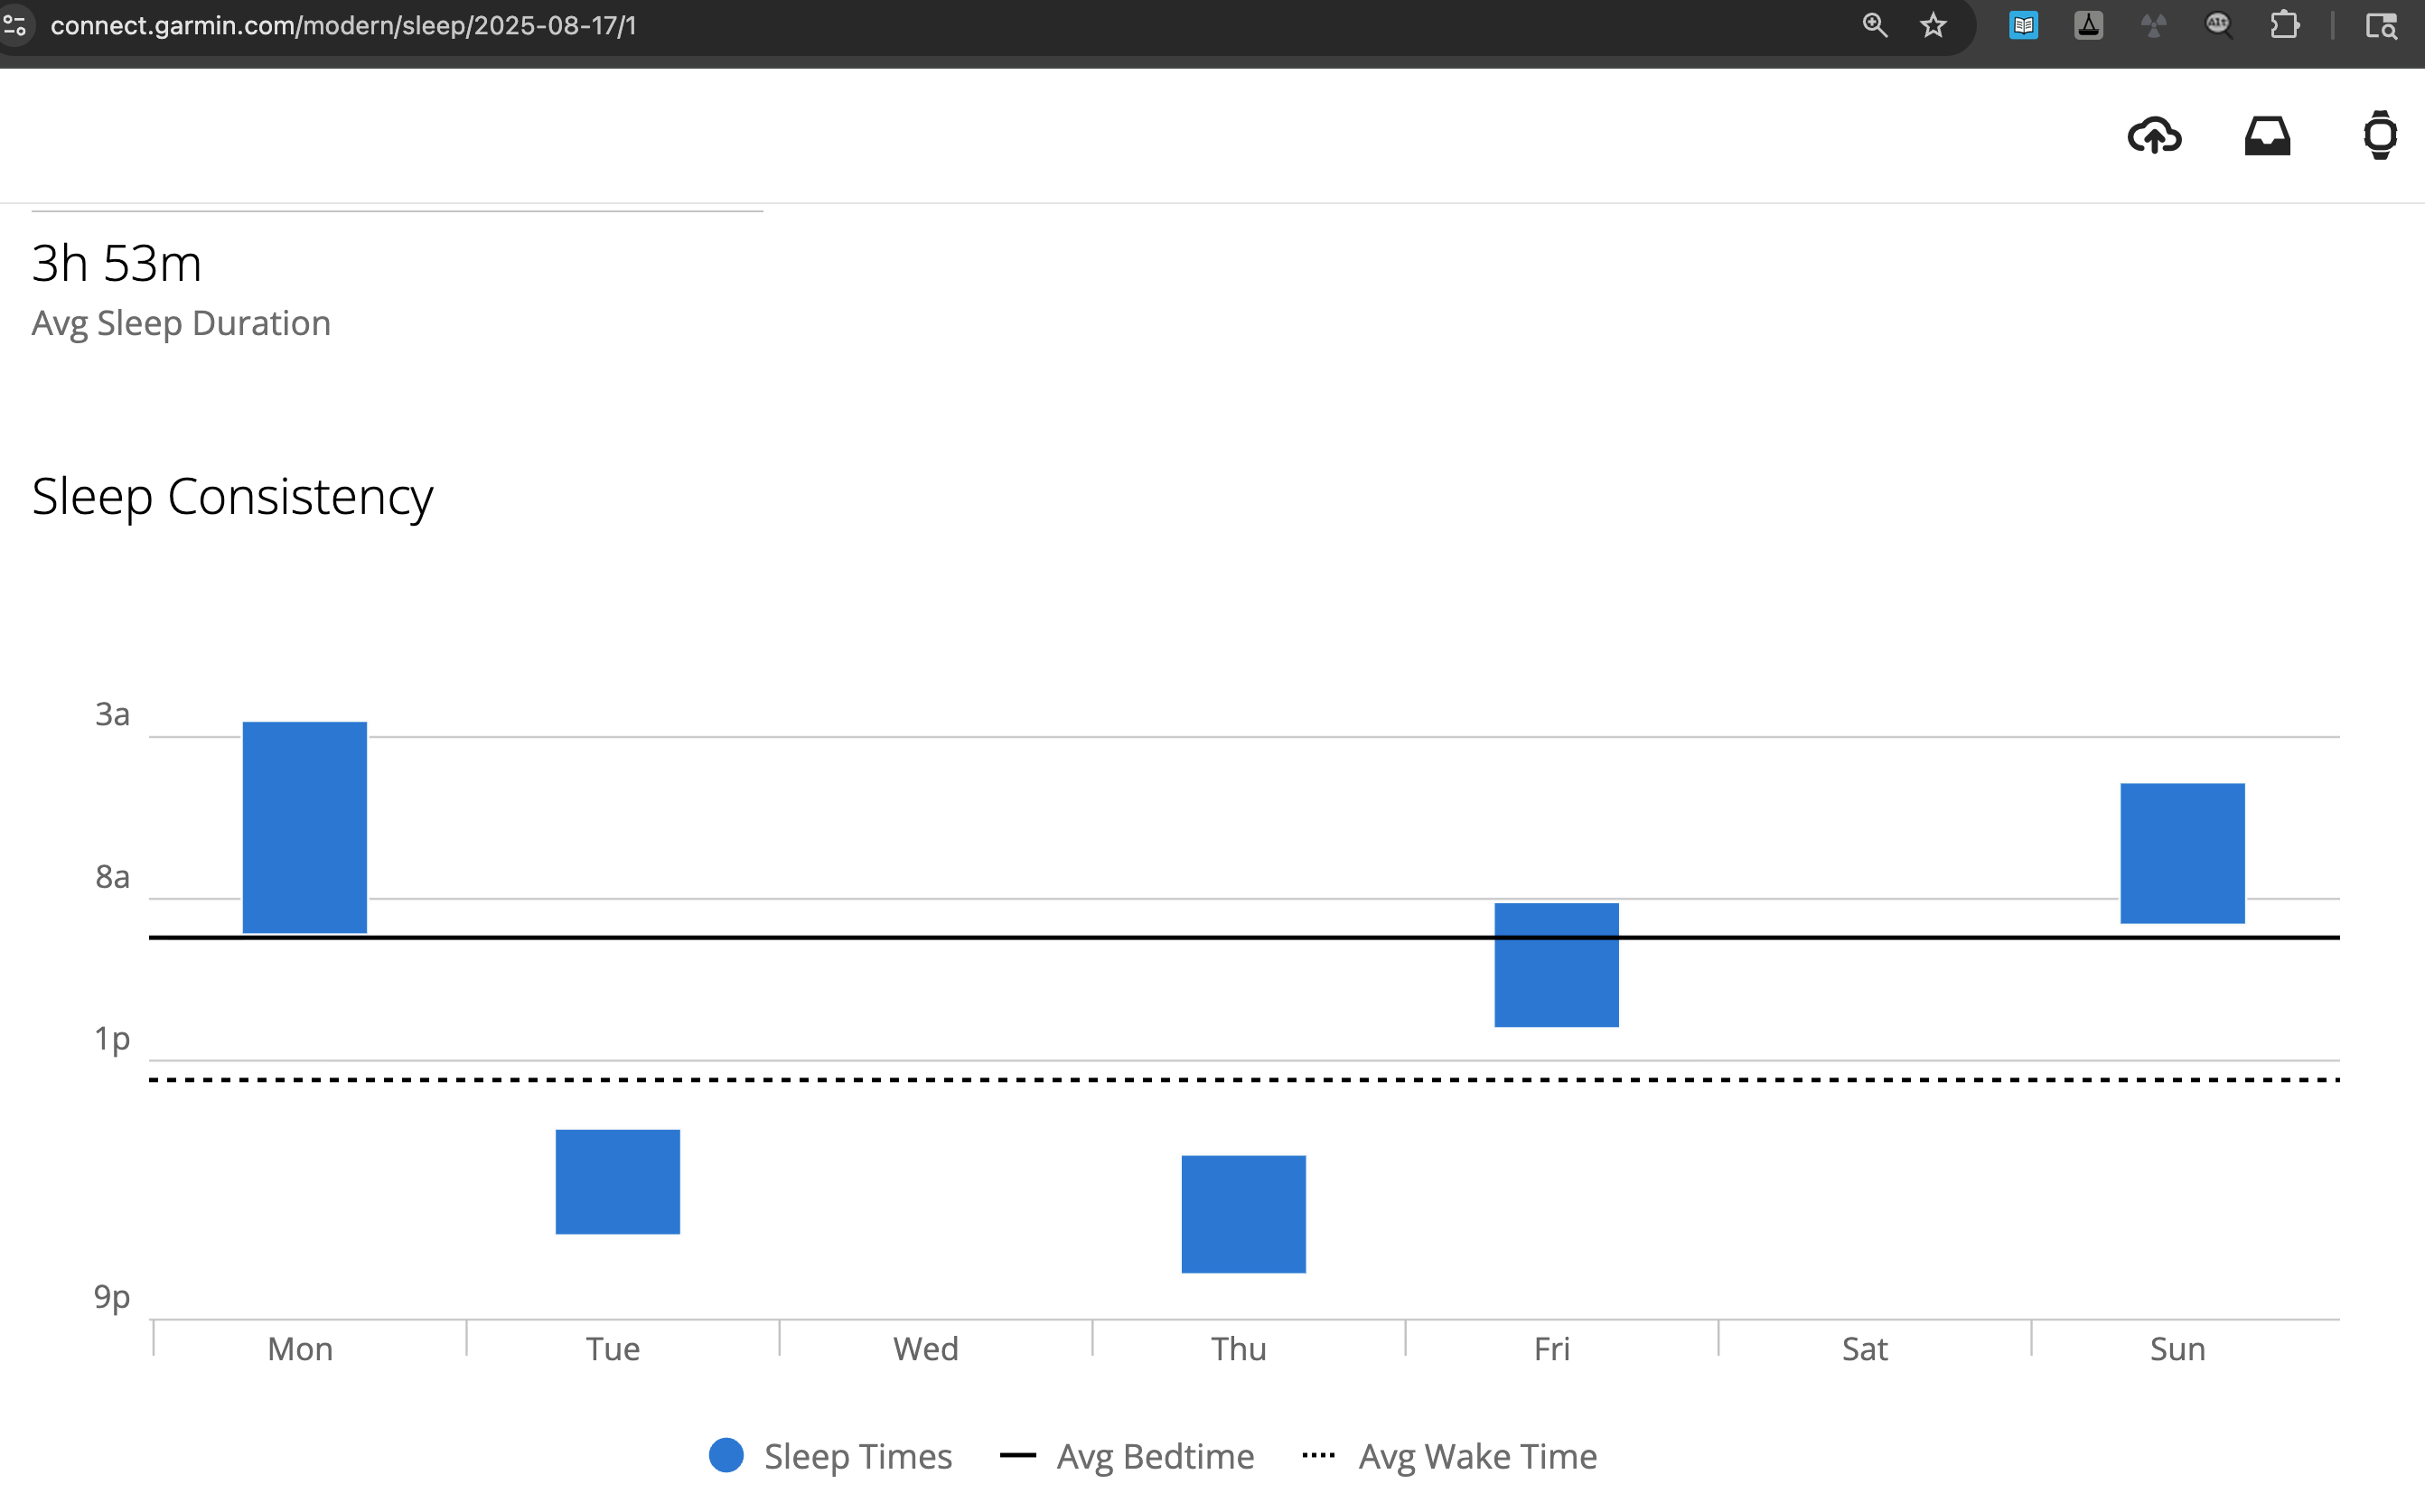Click the cloud upload icon
Viewport: 2425px width, 1512px height.
pyautogui.click(x=2154, y=135)
